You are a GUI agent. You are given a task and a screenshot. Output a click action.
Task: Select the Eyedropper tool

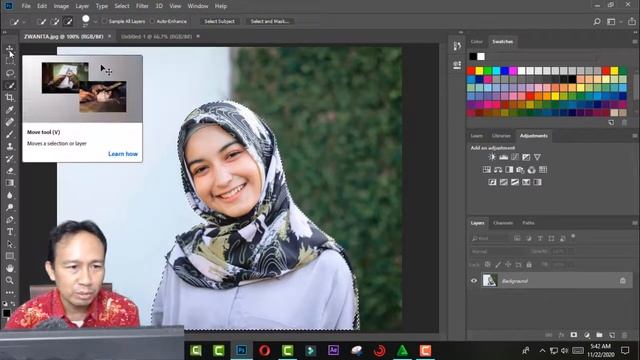pyautogui.click(x=10, y=110)
